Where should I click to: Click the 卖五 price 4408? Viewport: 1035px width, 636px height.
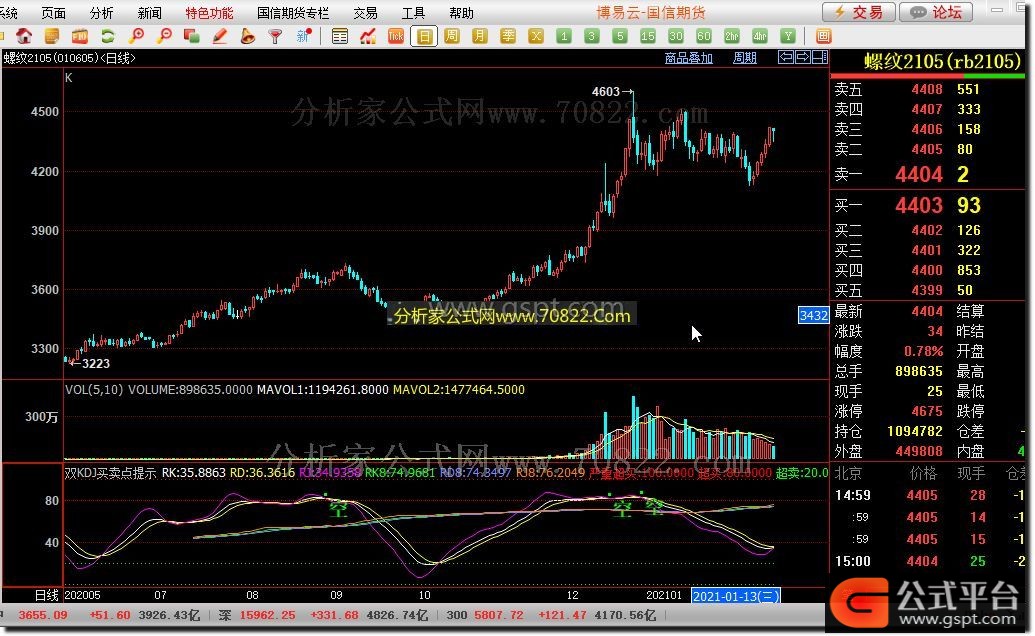pos(927,89)
